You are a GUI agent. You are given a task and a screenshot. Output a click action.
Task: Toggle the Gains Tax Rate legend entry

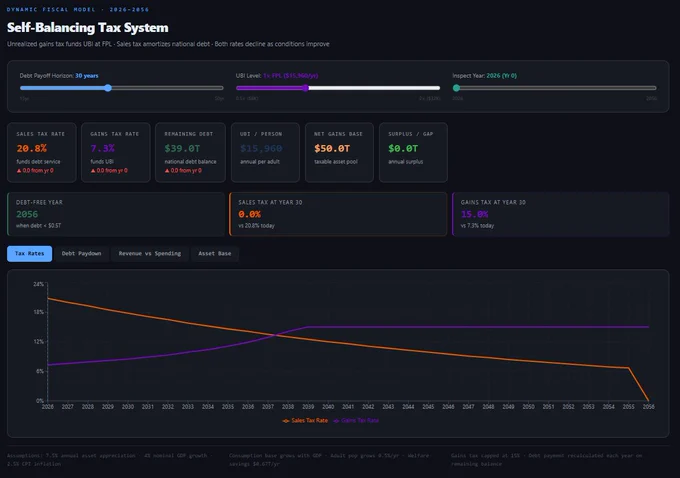click(x=356, y=420)
